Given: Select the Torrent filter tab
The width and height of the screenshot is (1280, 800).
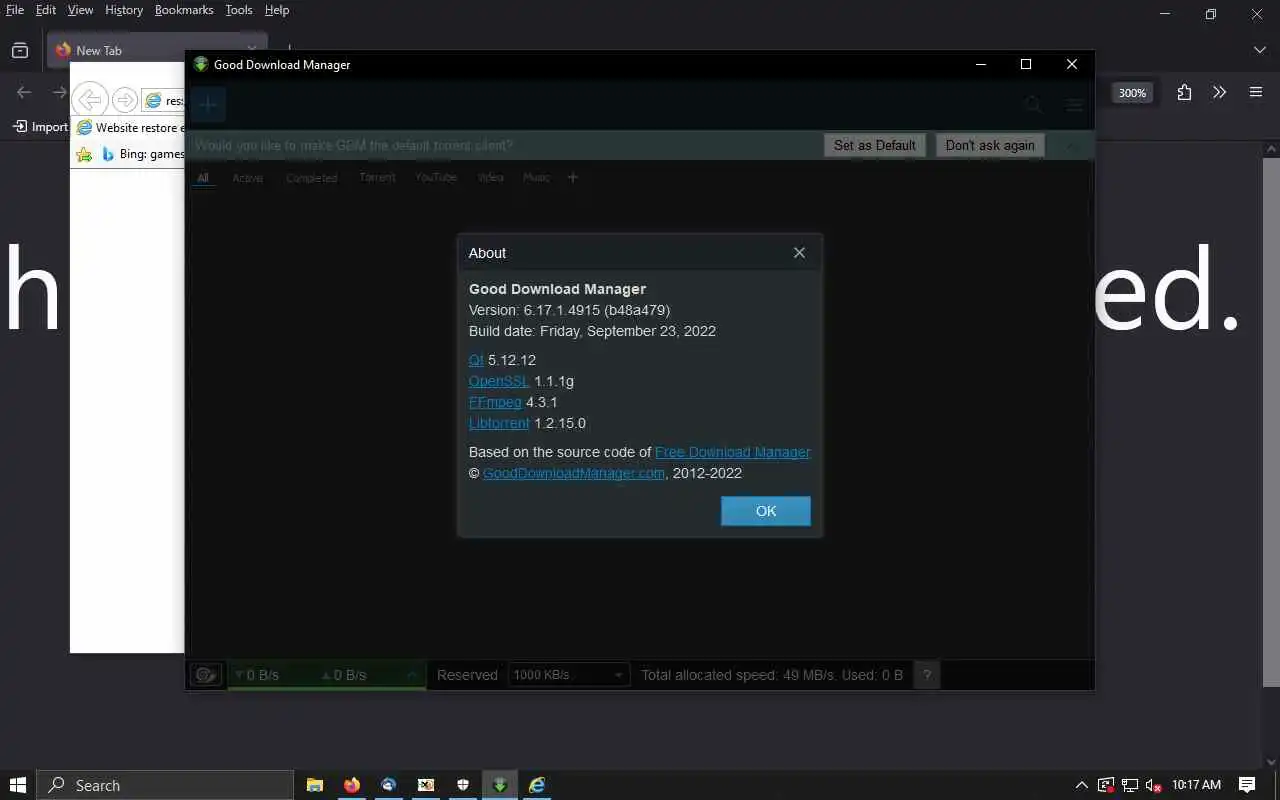Looking at the screenshot, I should point(377,177).
